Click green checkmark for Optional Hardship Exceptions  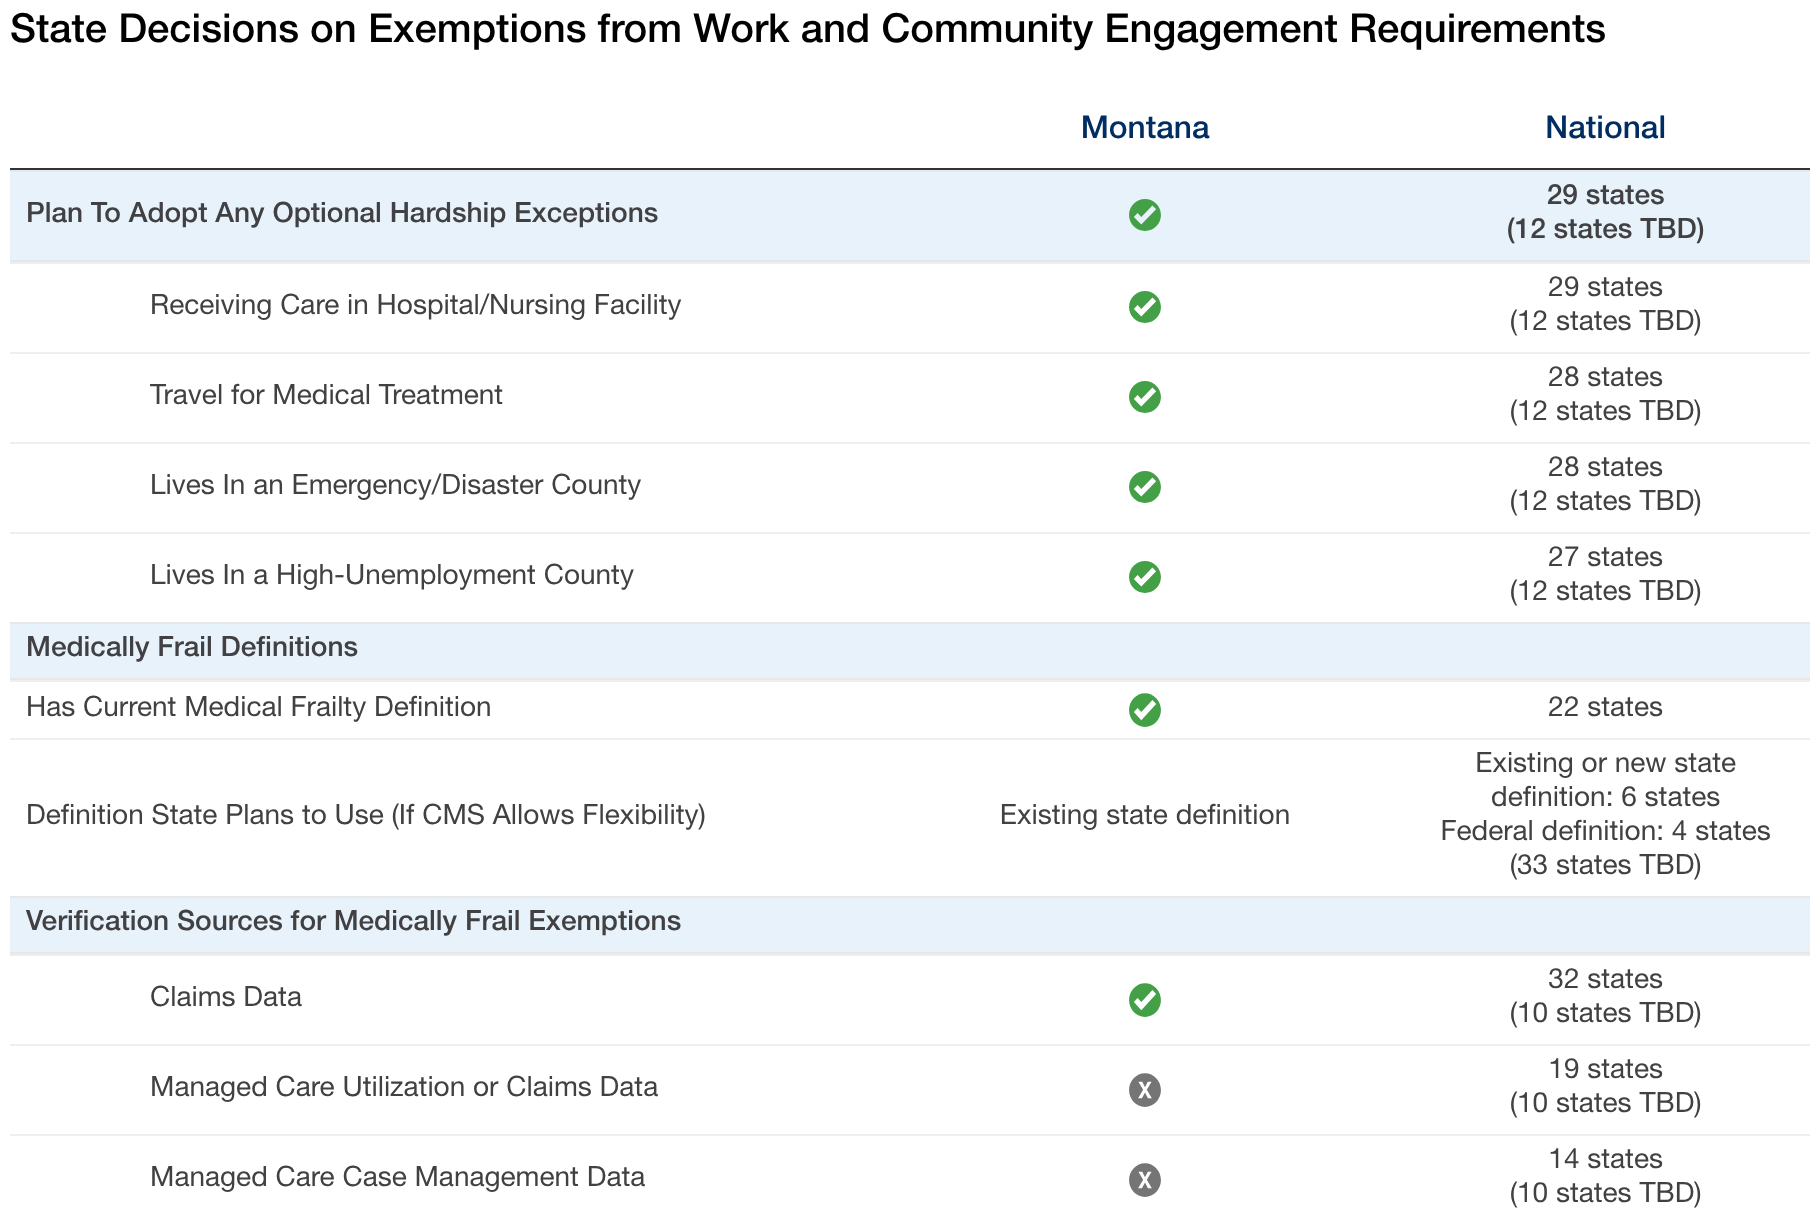tap(1144, 215)
